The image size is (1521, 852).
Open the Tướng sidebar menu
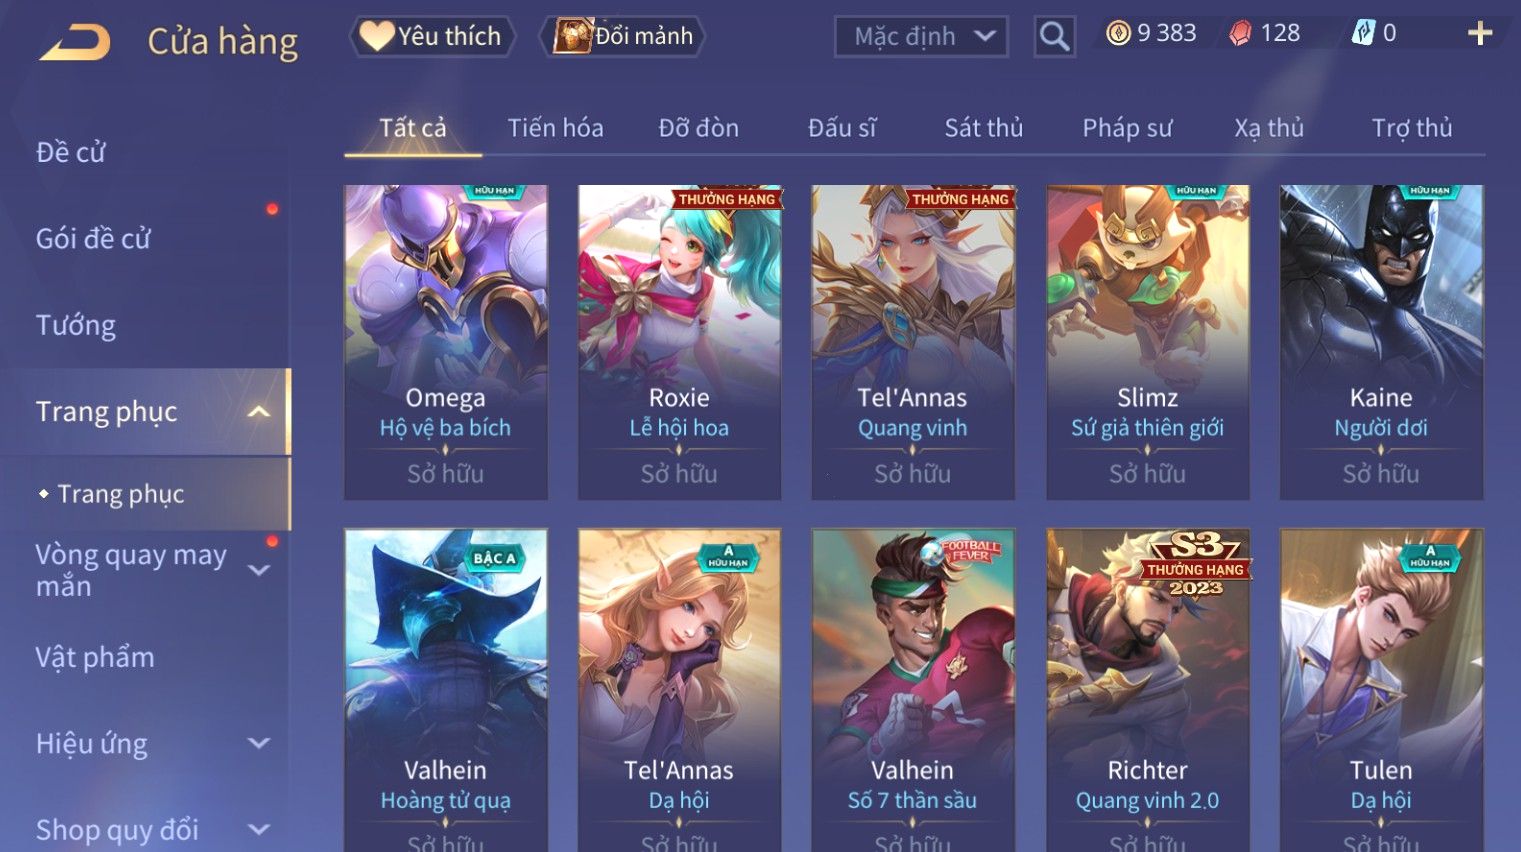pyautogui.click(x=76, y=325)
